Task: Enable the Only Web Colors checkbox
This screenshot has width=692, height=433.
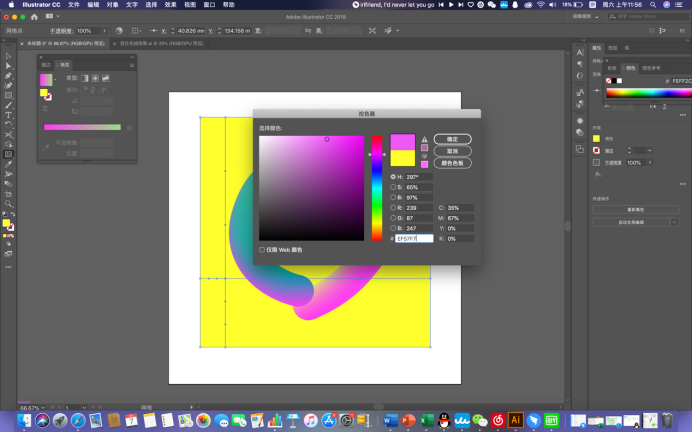Action: [262, 250]
